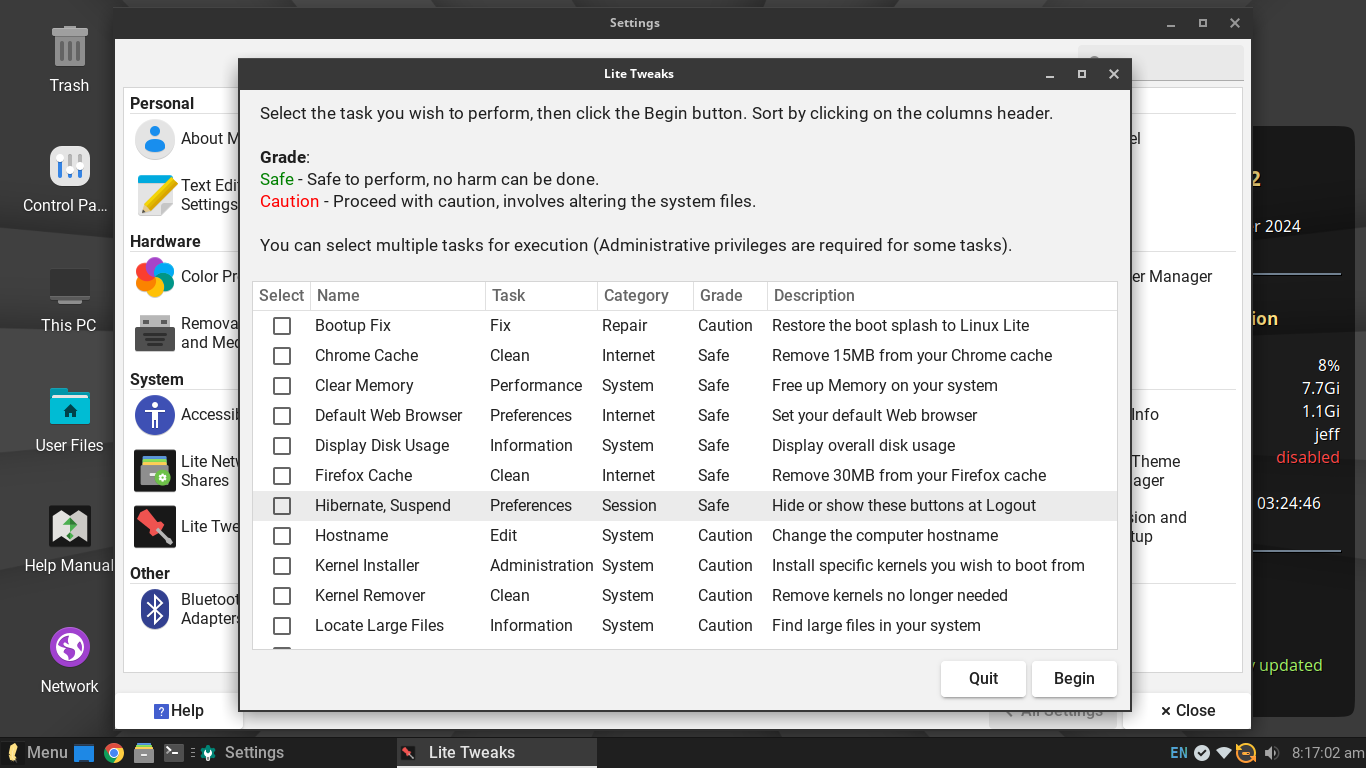The image size is (1366, 768).
Task: Open Accessibility icon in Settings window
Action: [x=155, y=415]
